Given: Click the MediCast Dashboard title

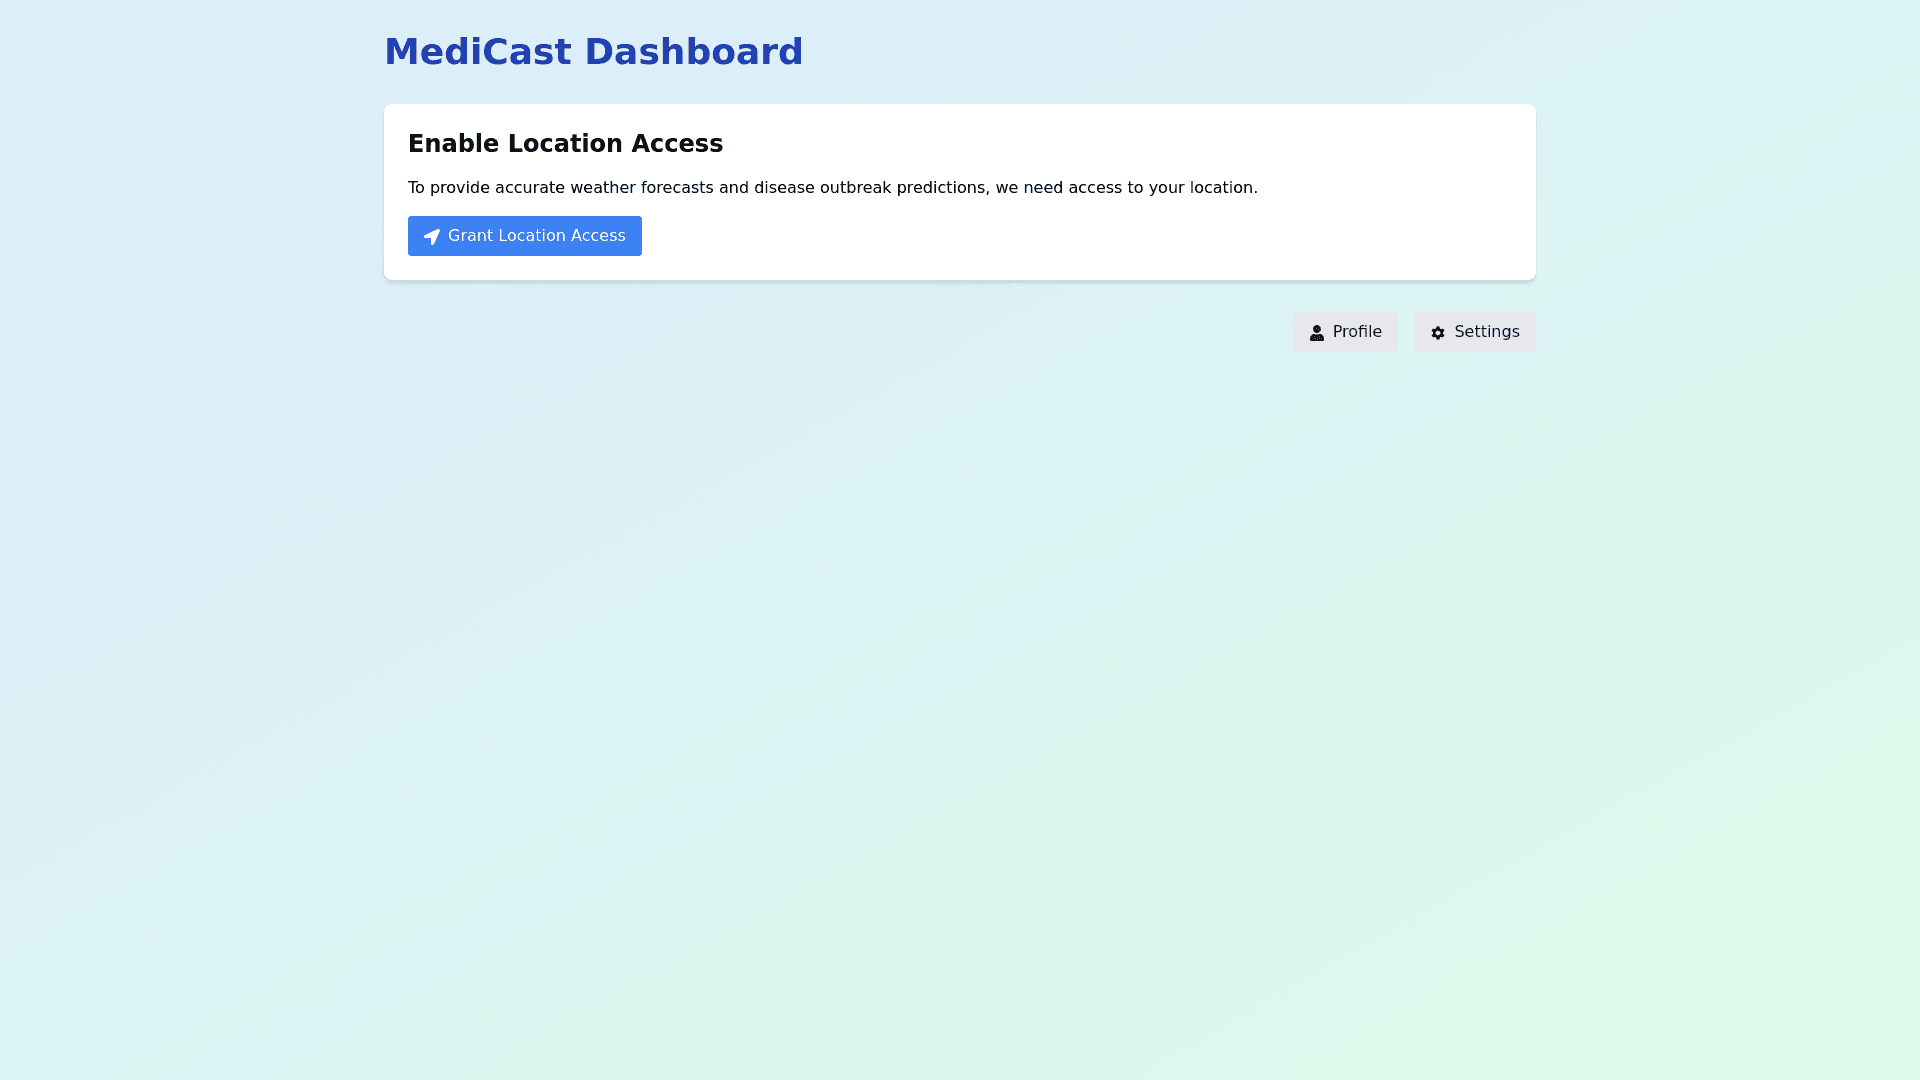Looking at the screenshot, I should (x=593, y=52).
